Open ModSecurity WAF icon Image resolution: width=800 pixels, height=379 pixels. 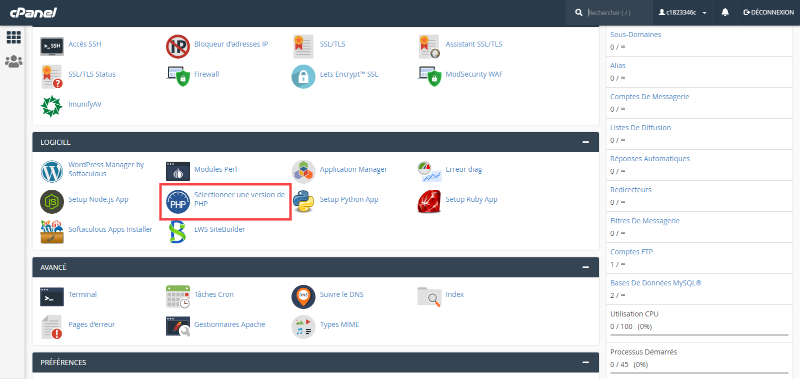click(429, 77)
